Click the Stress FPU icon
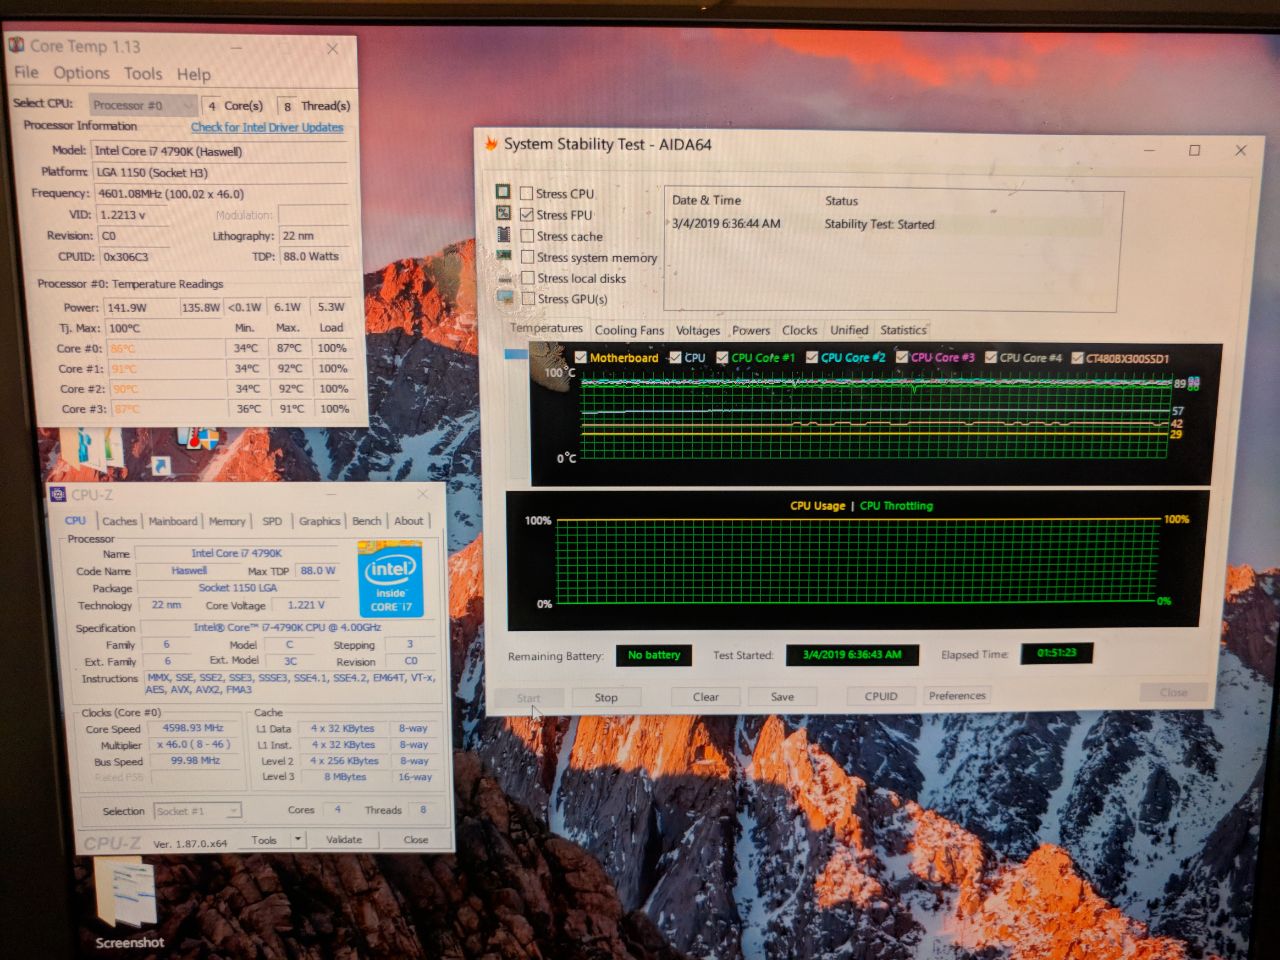This screenshot has width=1280, height=960. 503,213
